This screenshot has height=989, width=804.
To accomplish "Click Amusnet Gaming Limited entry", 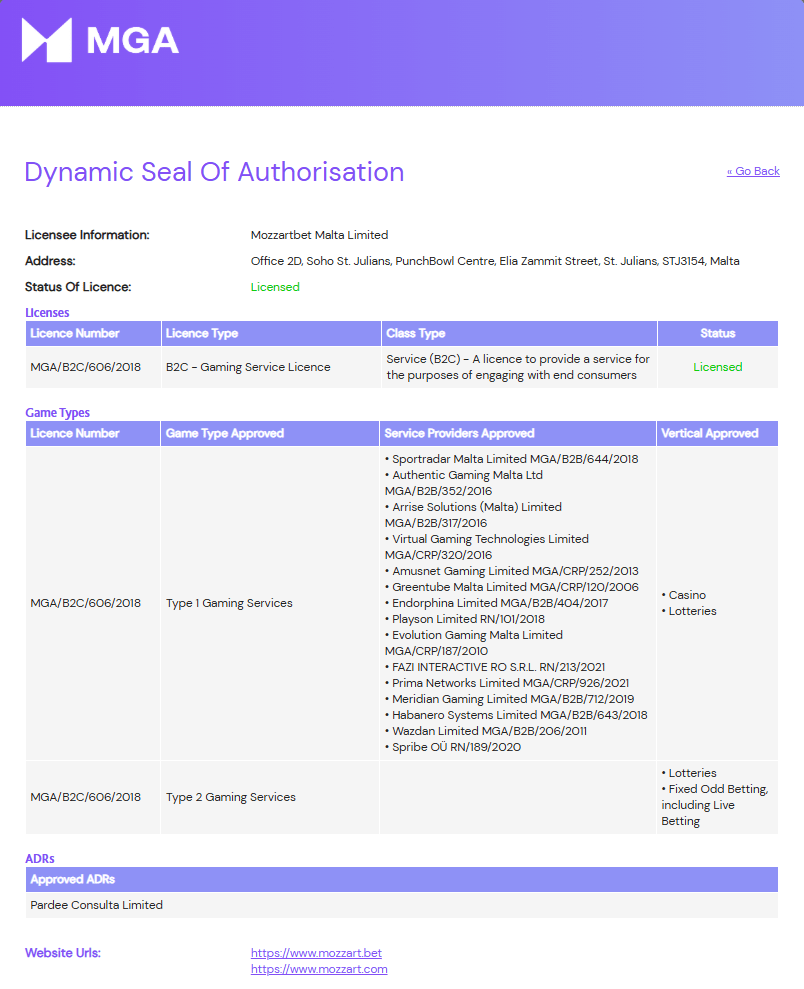I will click(x=511, y=571).
